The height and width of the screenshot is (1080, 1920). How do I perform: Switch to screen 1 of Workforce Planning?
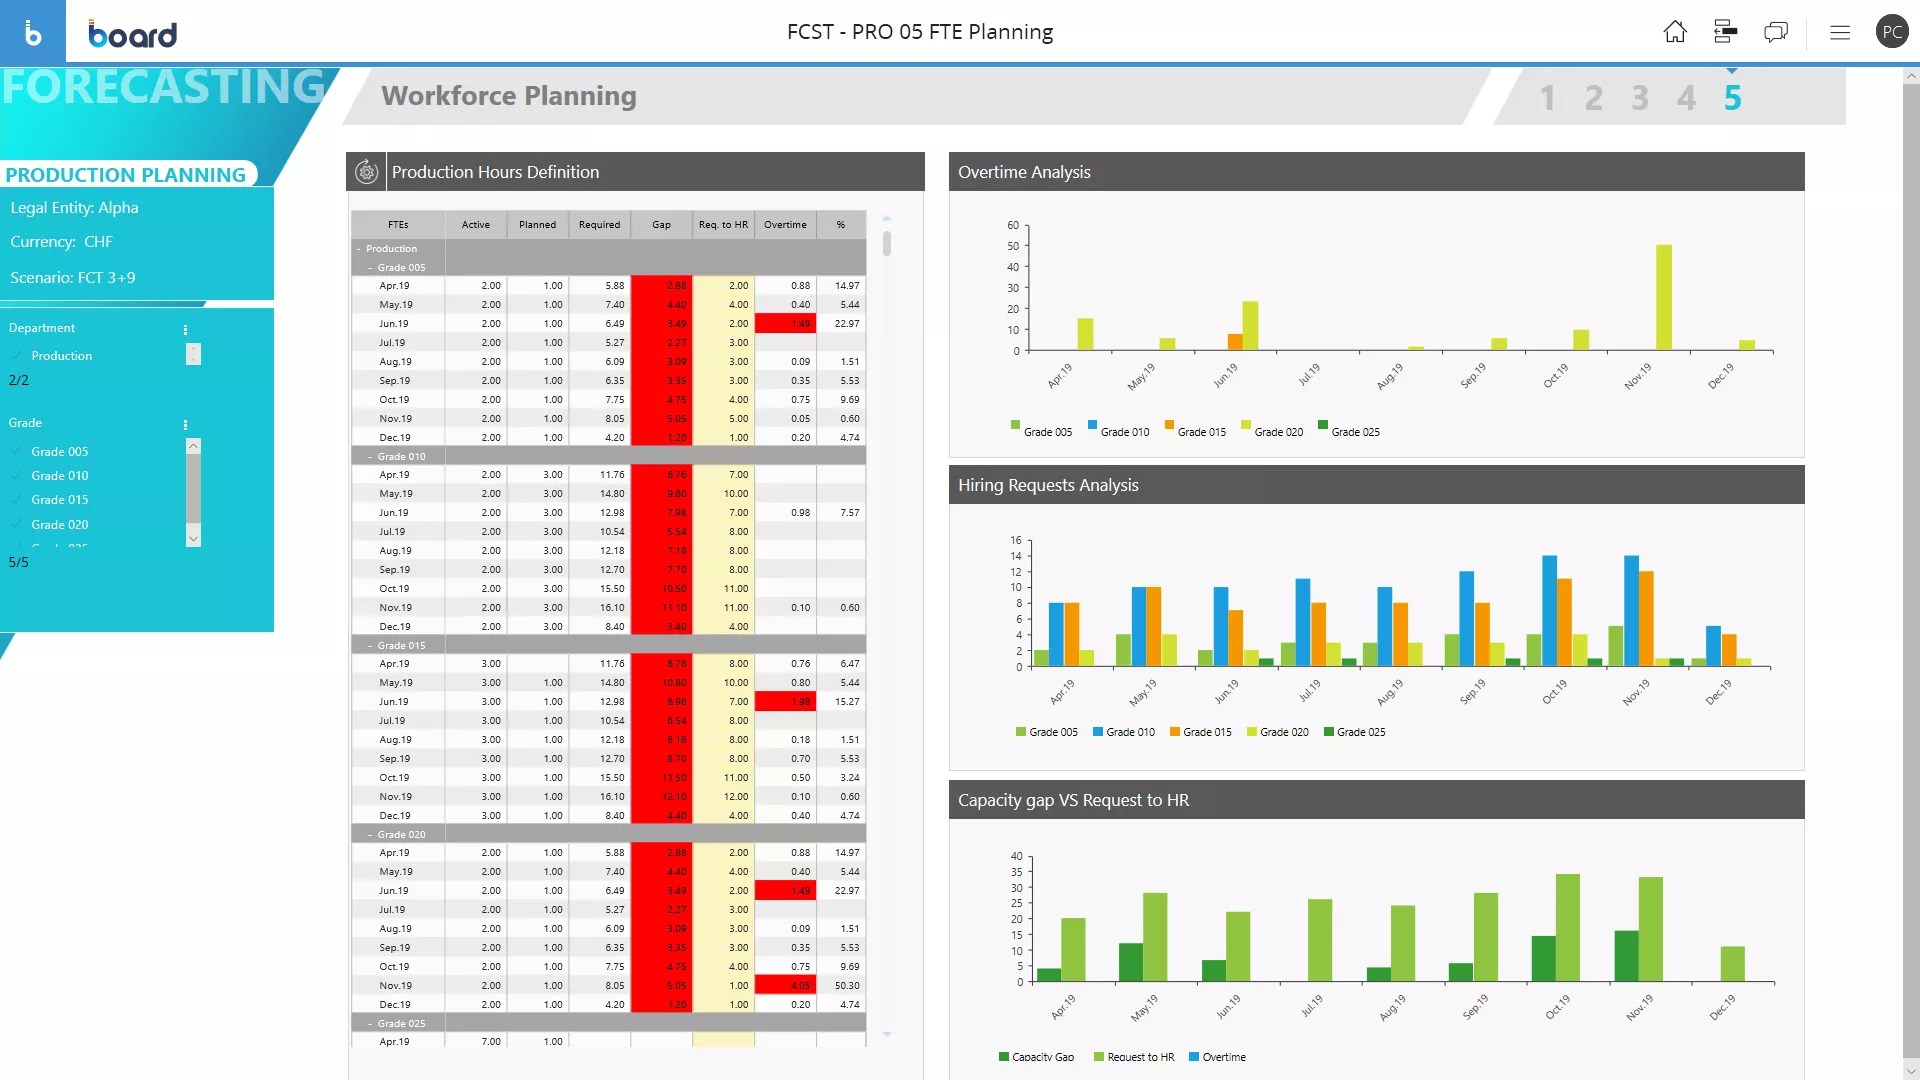(1547, 98)
